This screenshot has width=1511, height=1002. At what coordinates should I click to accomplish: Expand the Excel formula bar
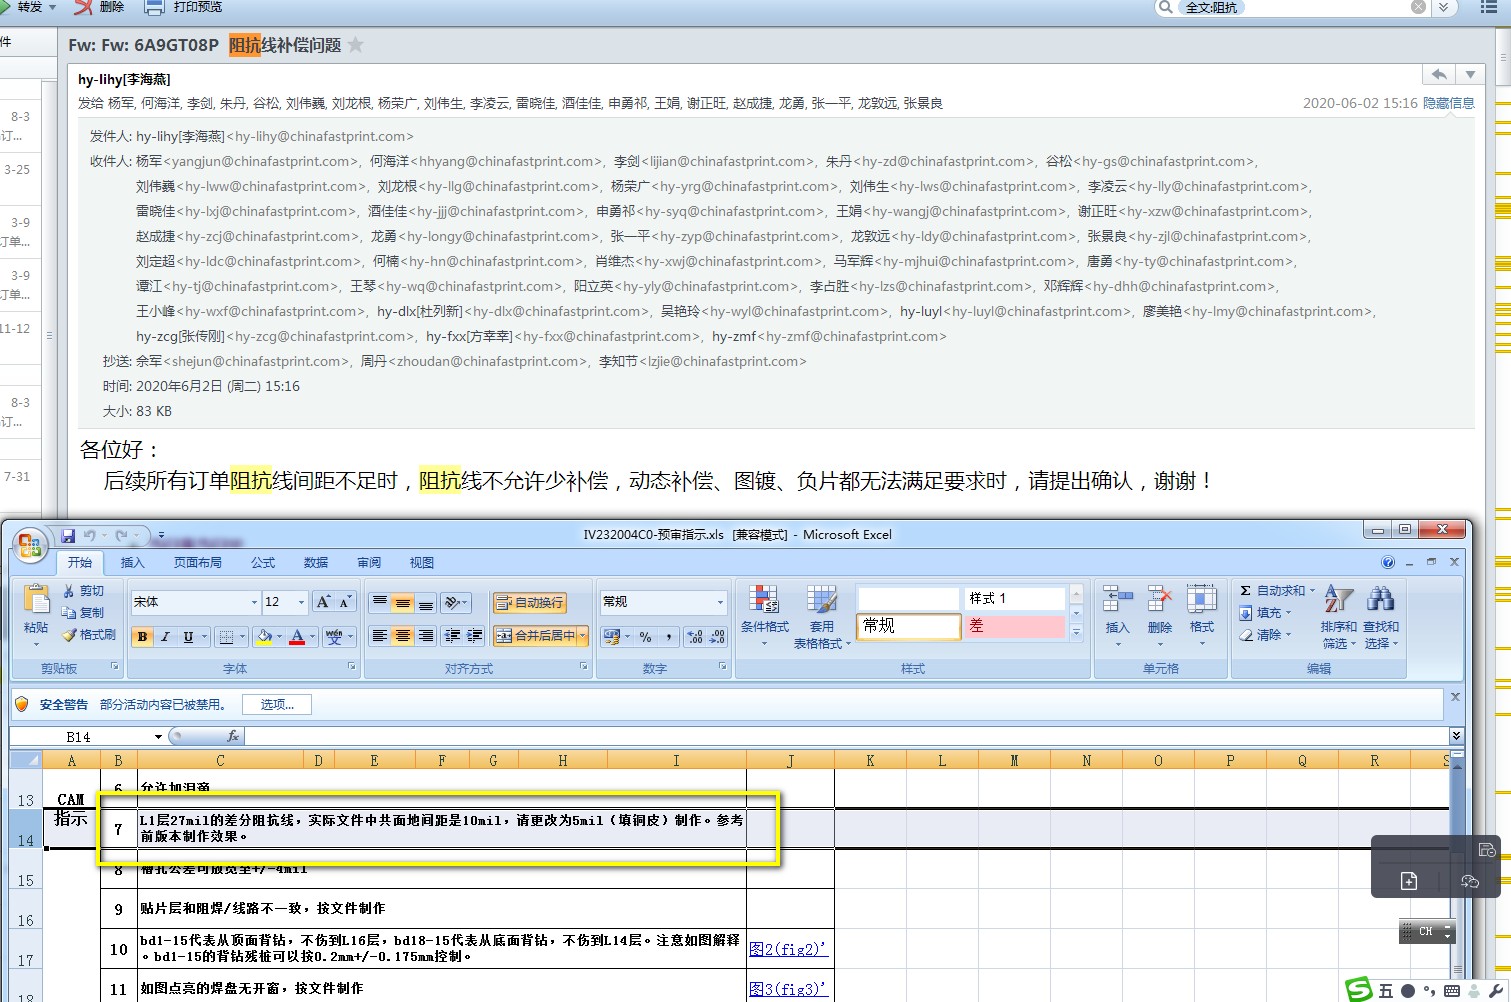[x=1455, y=736]
